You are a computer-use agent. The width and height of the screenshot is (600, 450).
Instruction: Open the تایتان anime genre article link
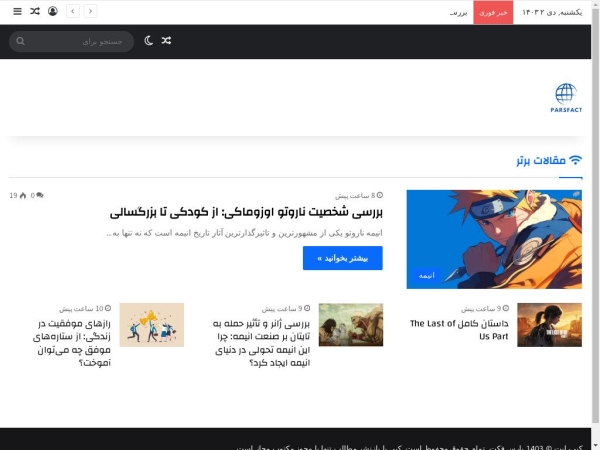point(261,343)
